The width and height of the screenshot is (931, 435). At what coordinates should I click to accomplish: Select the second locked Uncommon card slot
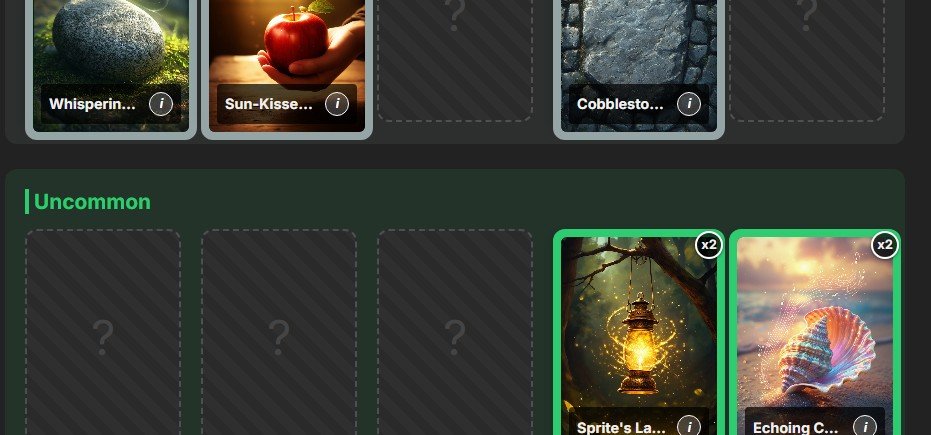point(278,332)
